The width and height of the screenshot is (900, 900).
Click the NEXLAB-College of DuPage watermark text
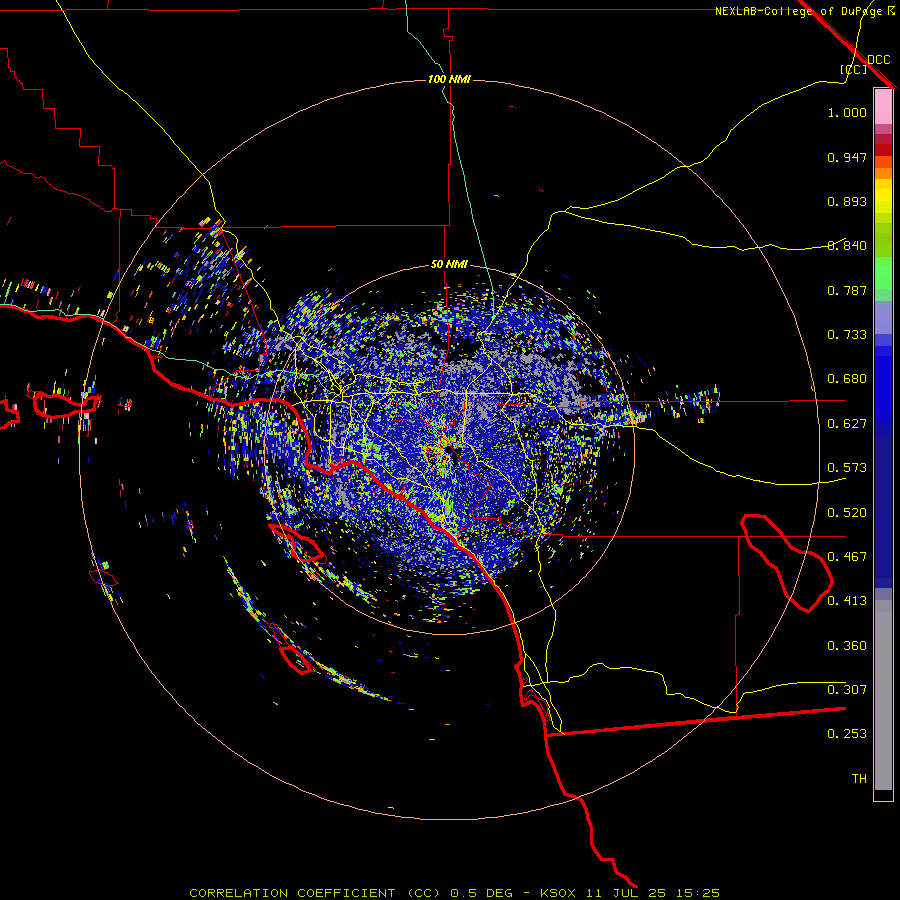(805, 11)
